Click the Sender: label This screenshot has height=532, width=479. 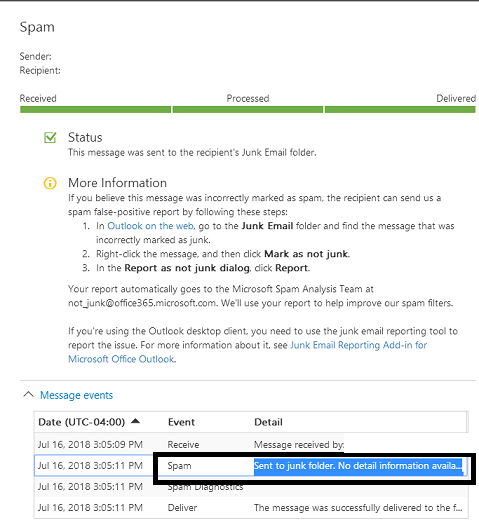click(x=36, y=56)
